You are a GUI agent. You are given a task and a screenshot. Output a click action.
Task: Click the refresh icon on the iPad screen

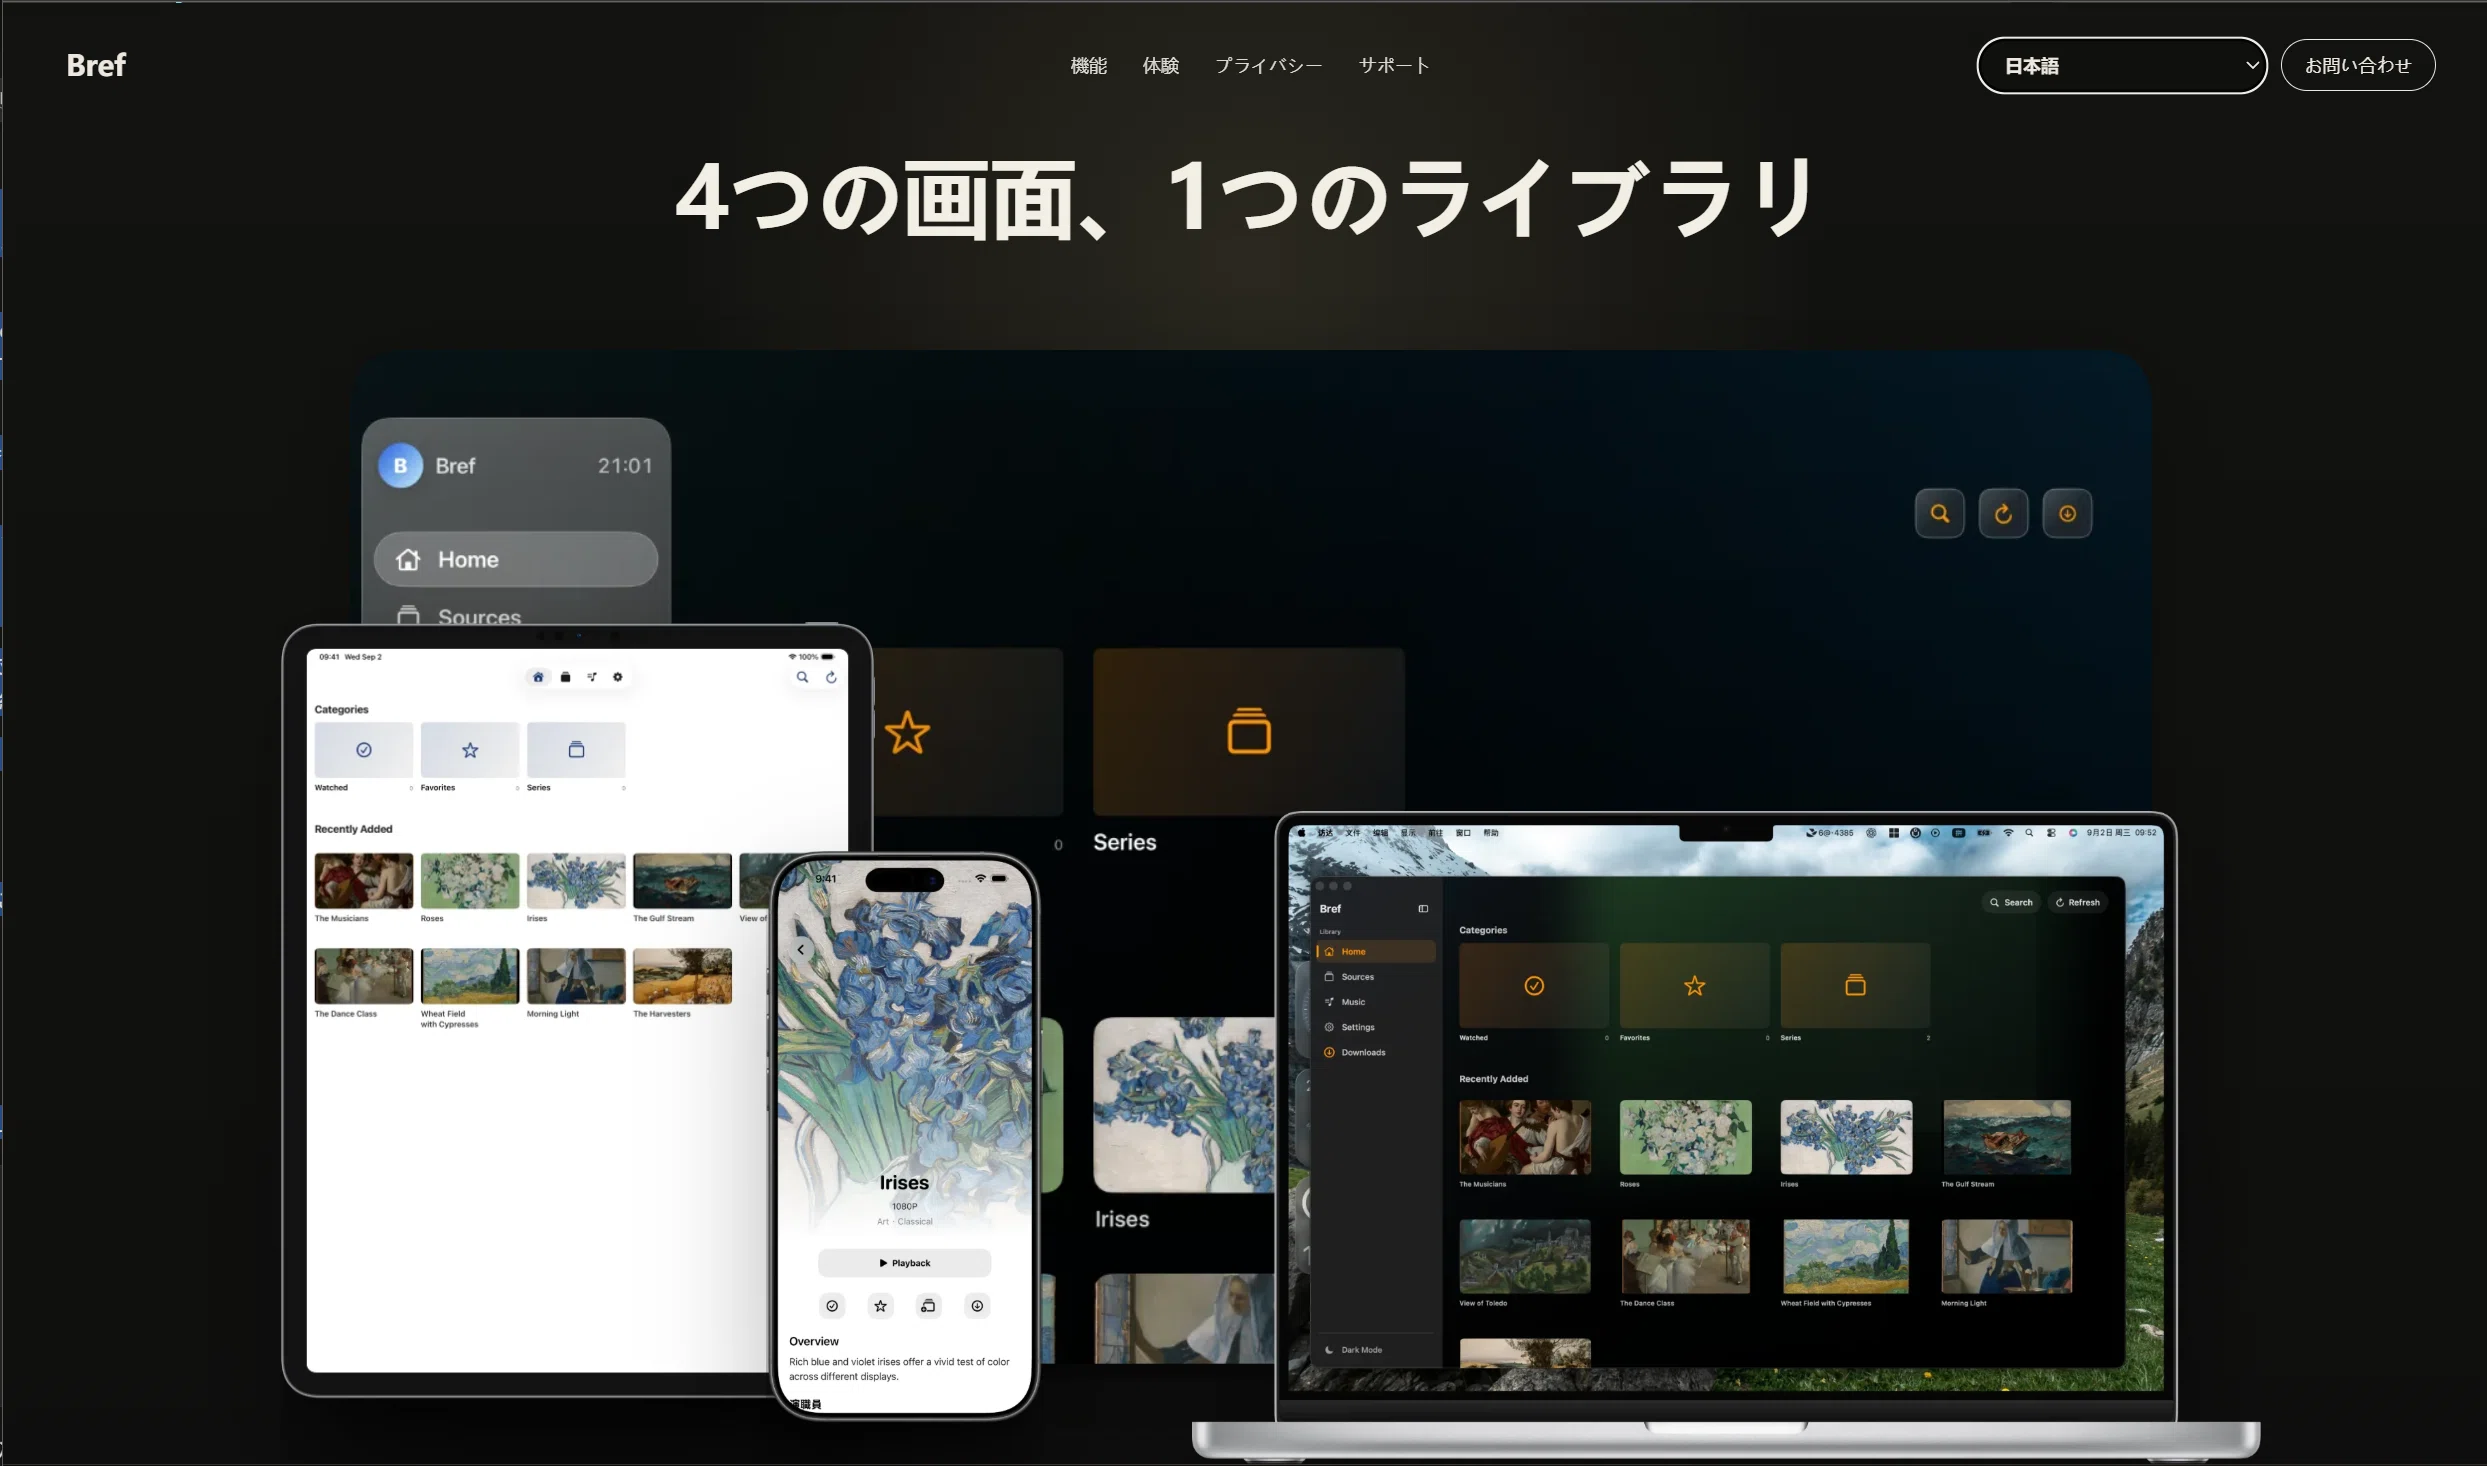pos(831,677)
